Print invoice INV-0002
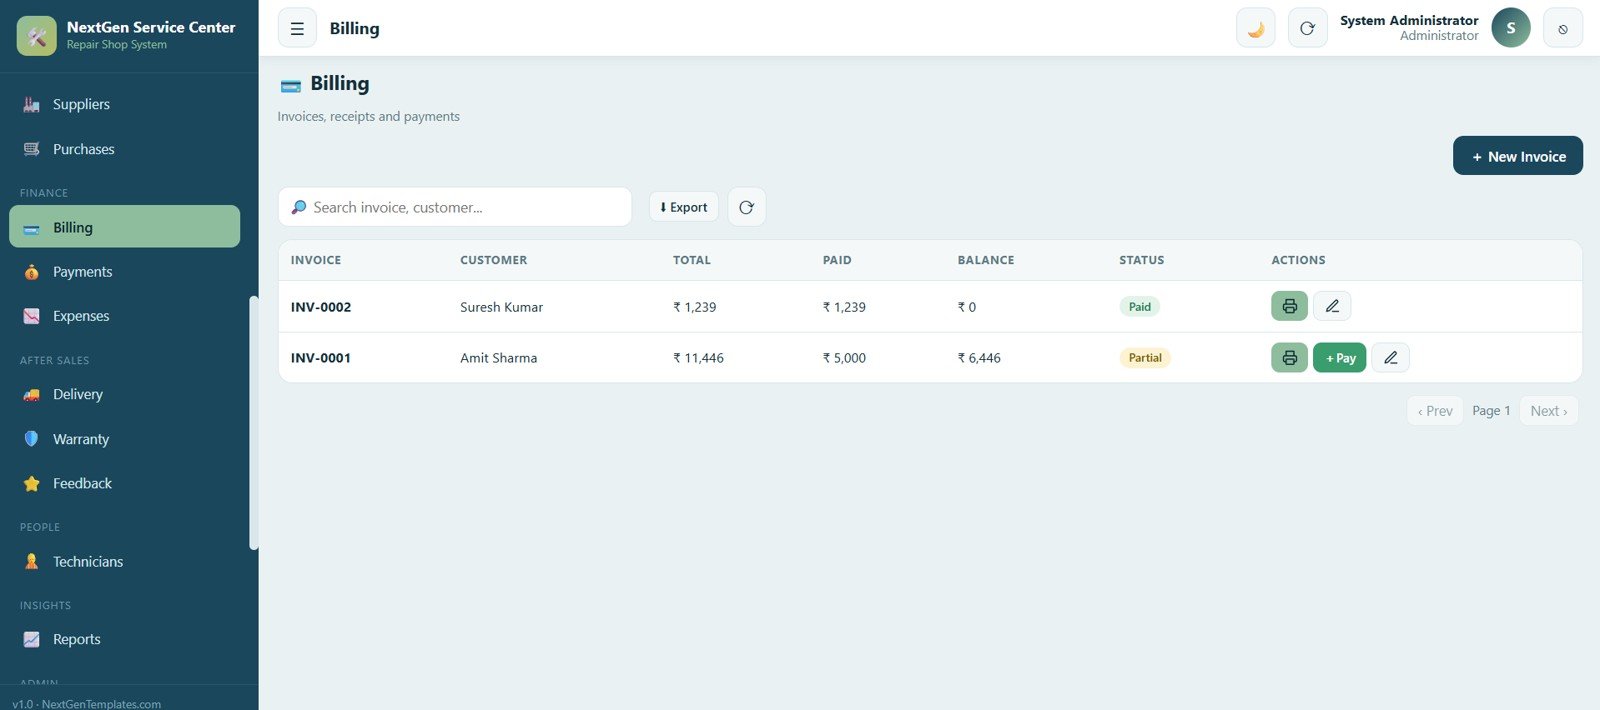Screen dimensions: 1600x710 [1289, 306]
